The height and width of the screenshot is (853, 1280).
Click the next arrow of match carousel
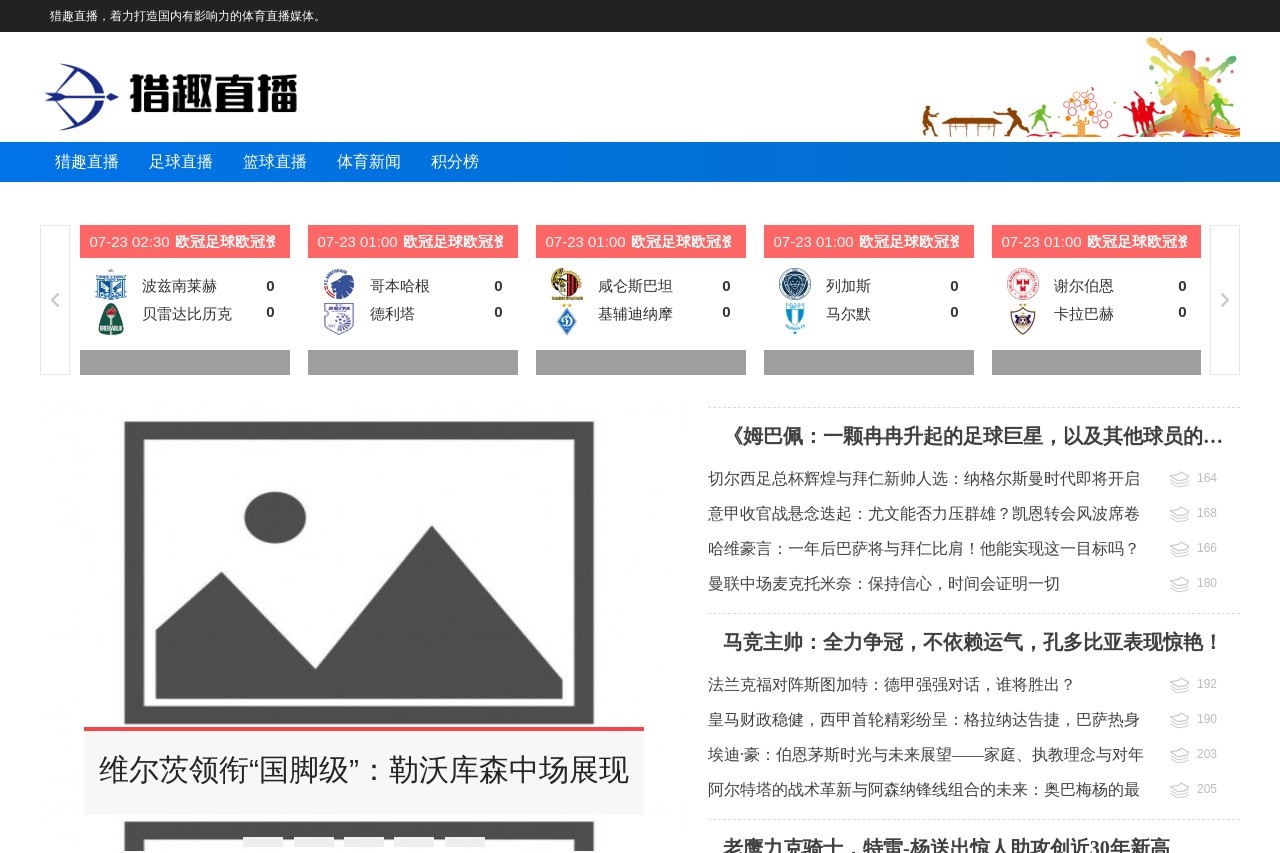pyautogui.click(x=1225, y=300)
